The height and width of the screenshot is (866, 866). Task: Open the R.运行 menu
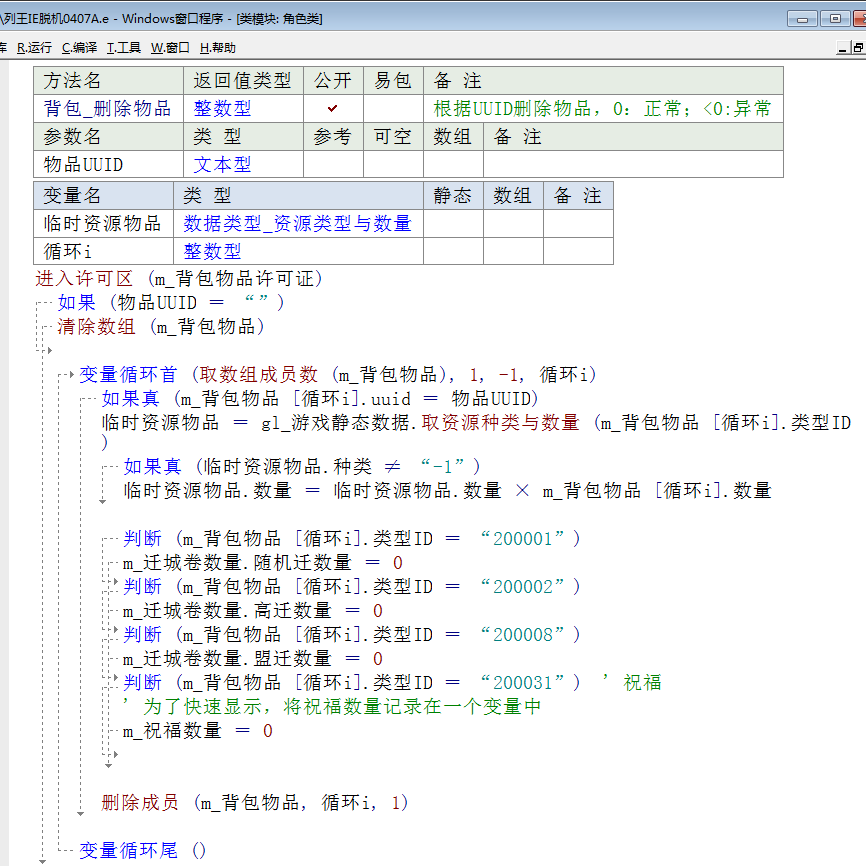(x=33, y=47)
